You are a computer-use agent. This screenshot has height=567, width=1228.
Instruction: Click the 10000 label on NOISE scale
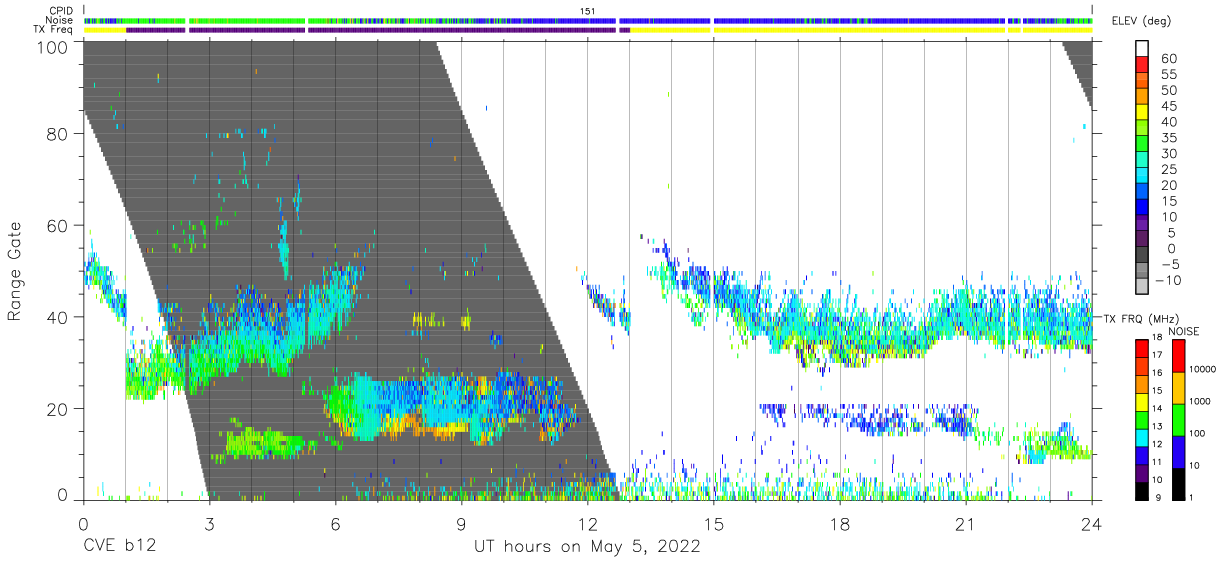[1205, 369]
